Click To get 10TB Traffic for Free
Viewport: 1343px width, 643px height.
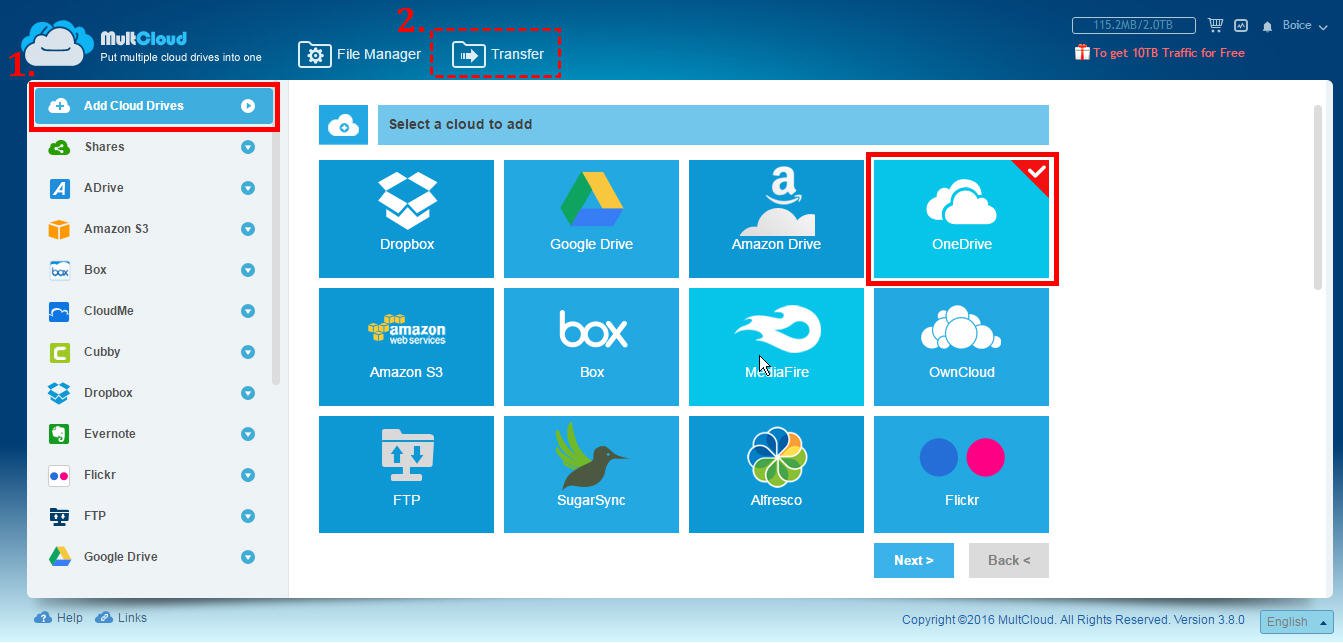1168,53
